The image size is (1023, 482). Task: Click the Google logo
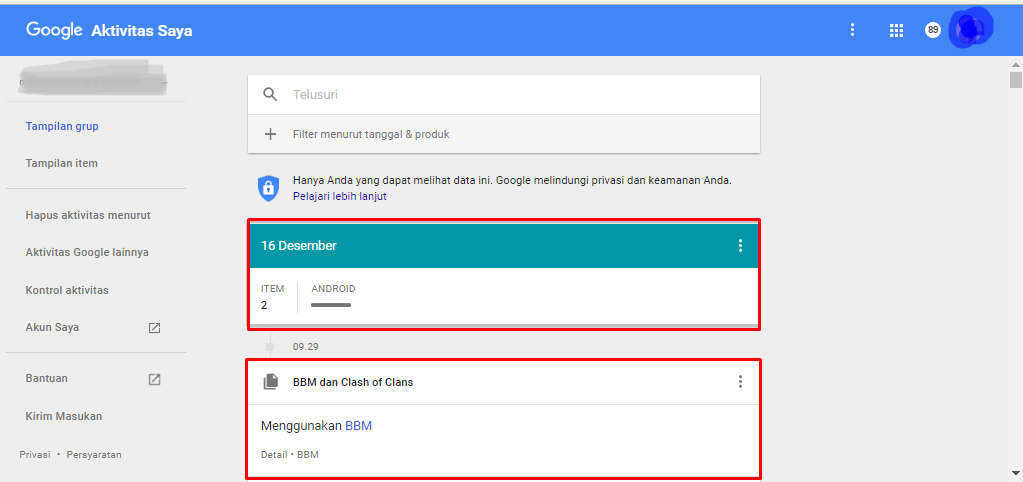[54, 30]
